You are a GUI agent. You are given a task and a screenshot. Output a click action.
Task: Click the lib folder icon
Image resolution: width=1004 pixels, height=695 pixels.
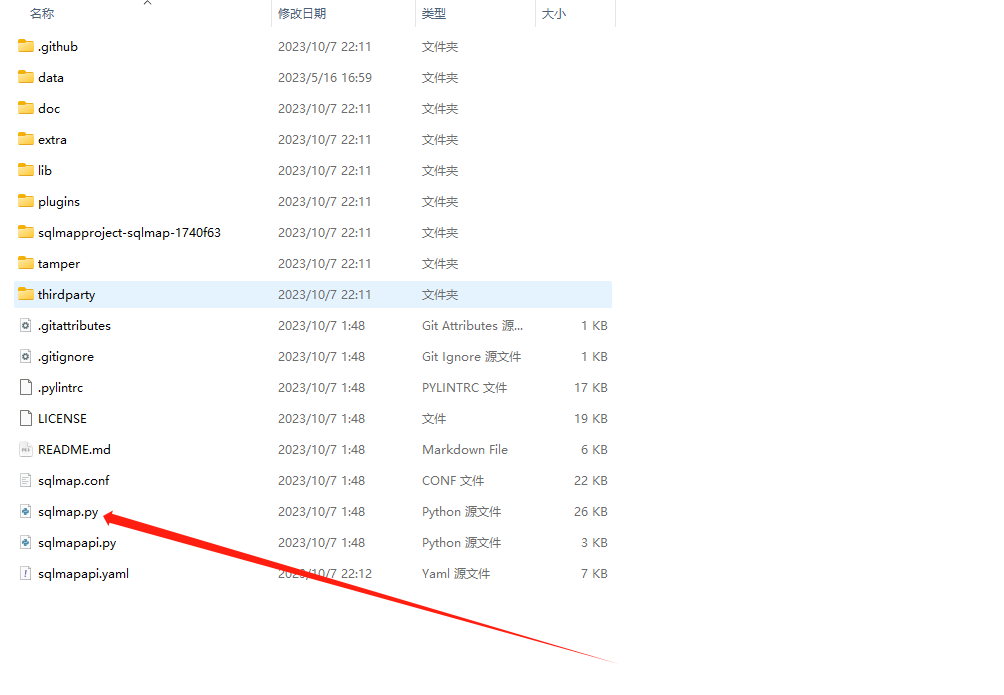(x=26, y=170)
